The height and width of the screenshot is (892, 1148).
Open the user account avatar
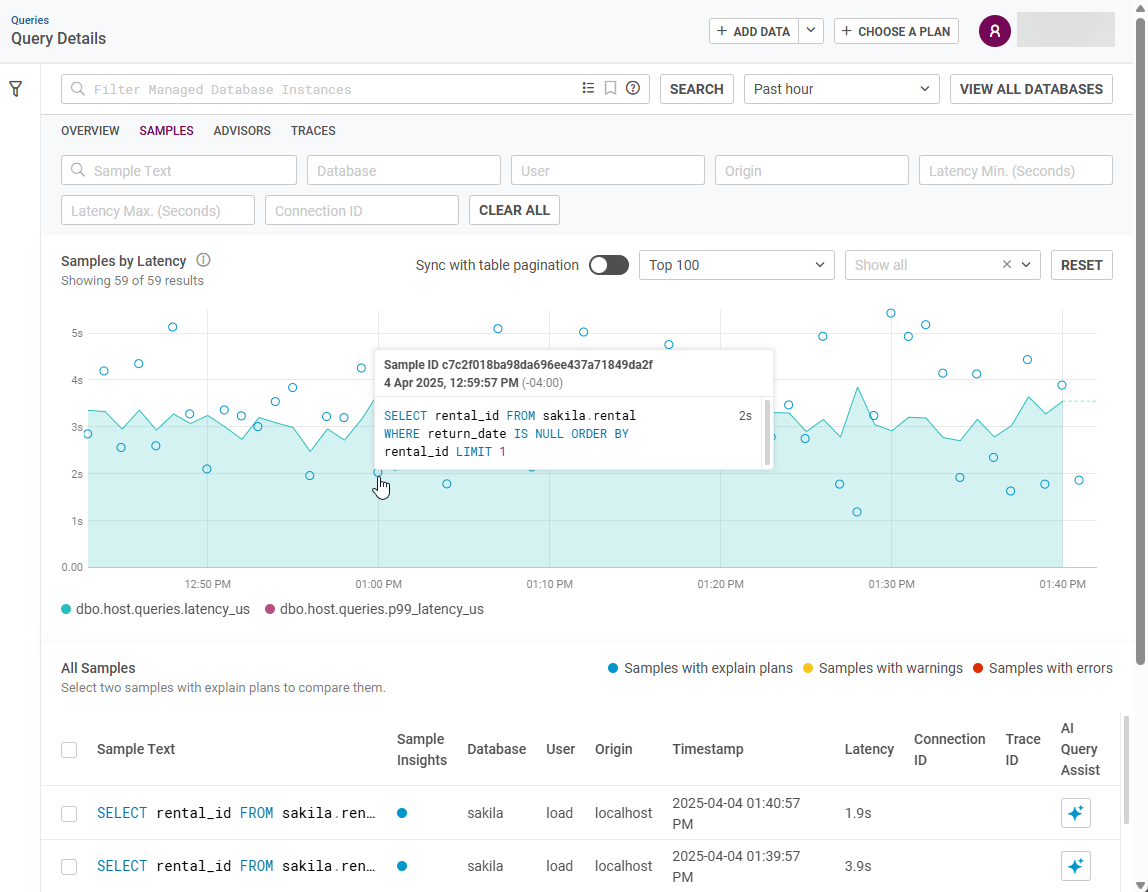[x=994, y=31]
